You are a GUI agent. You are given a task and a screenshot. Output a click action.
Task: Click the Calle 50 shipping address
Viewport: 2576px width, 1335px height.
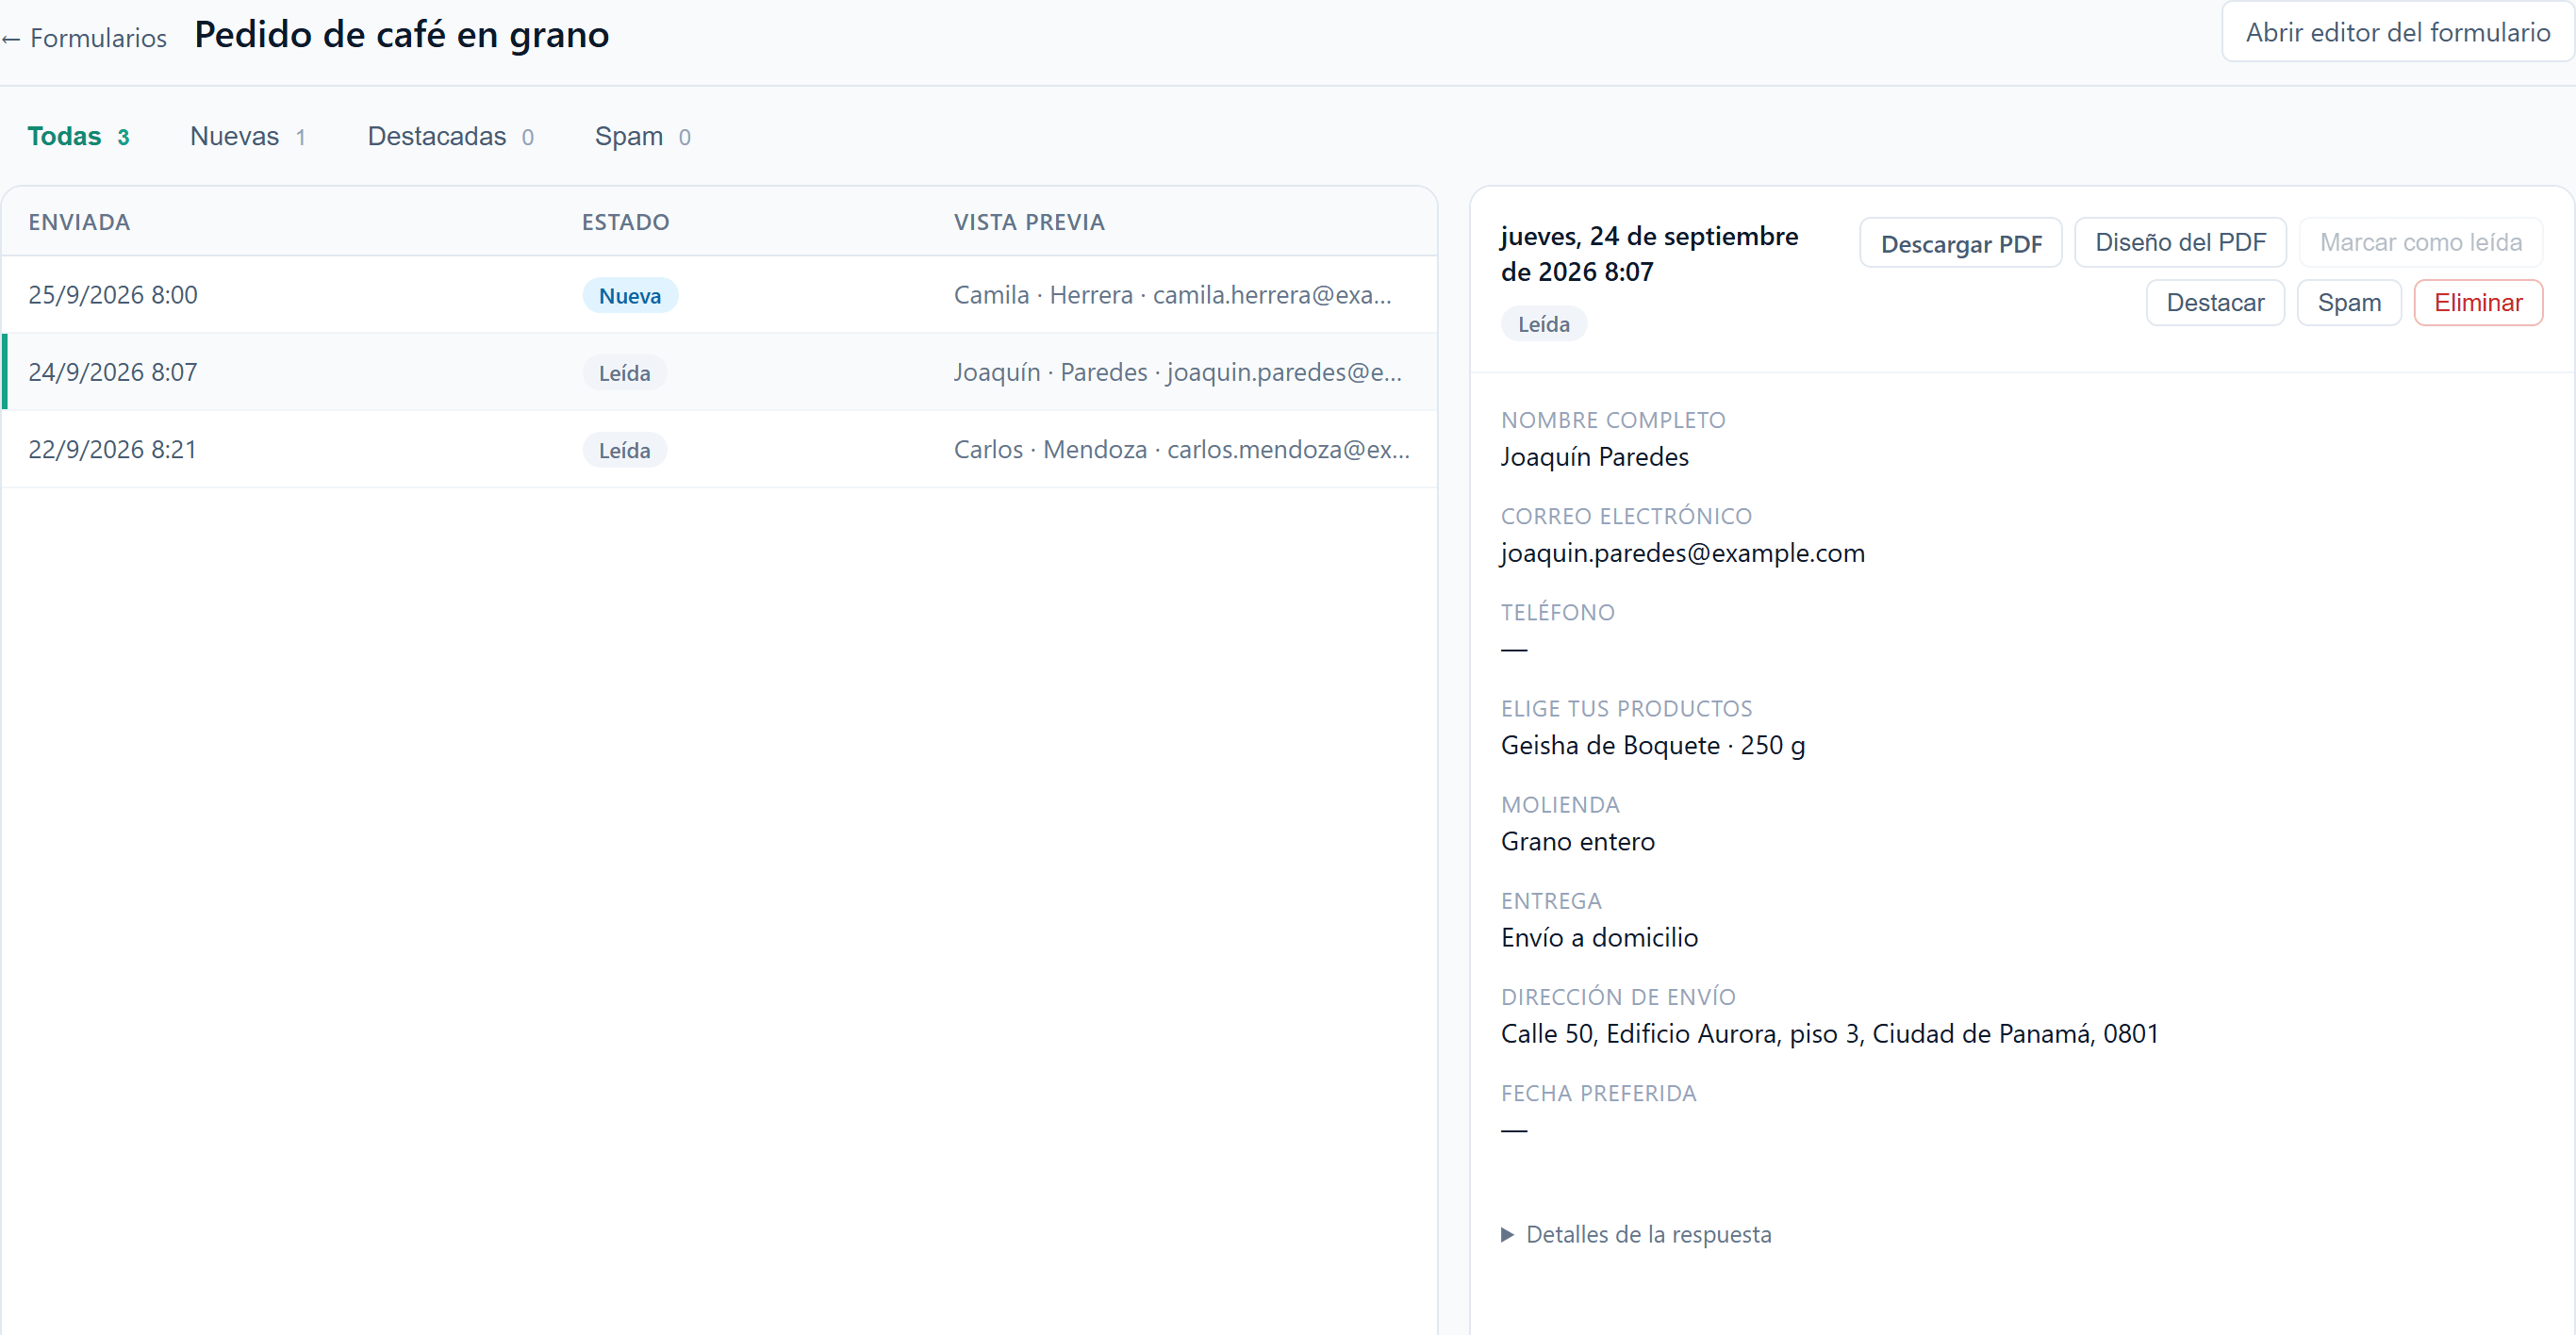click(x=1829, y=1033)
